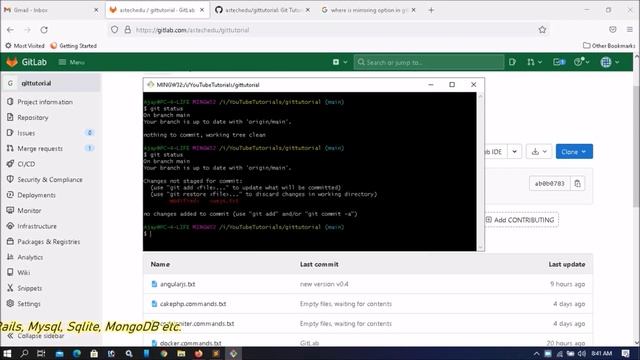
Task: Open Packages & Registries in sidebar
Action: (49, 242)
